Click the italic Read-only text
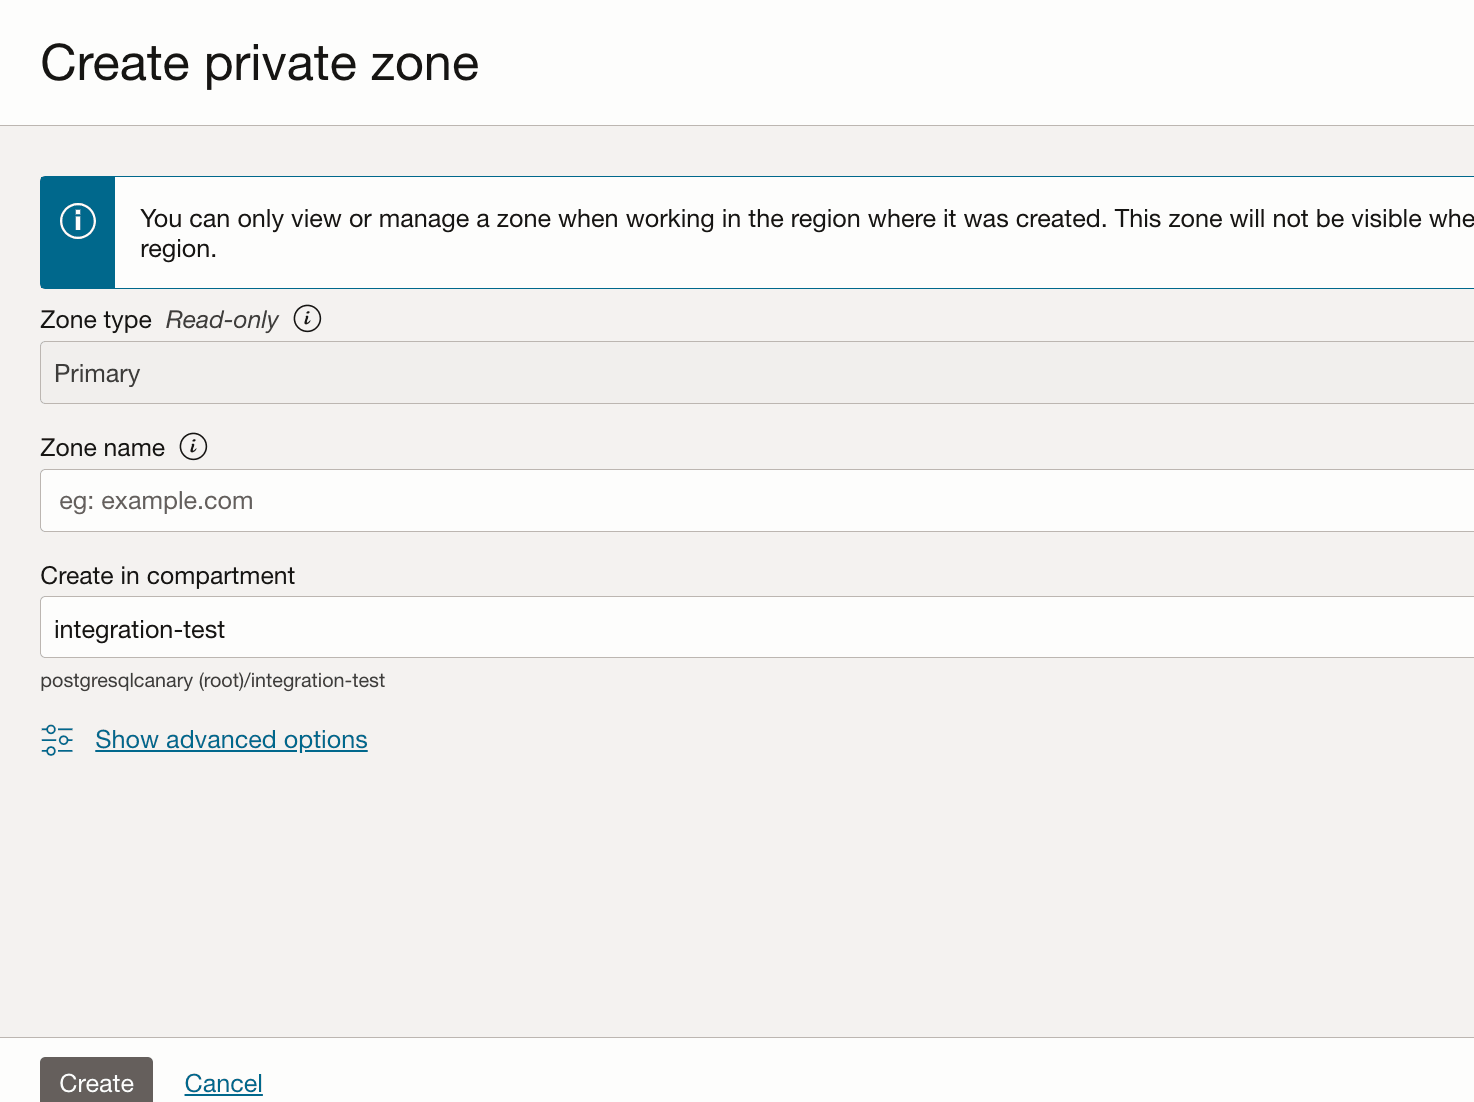 point(222,320)
